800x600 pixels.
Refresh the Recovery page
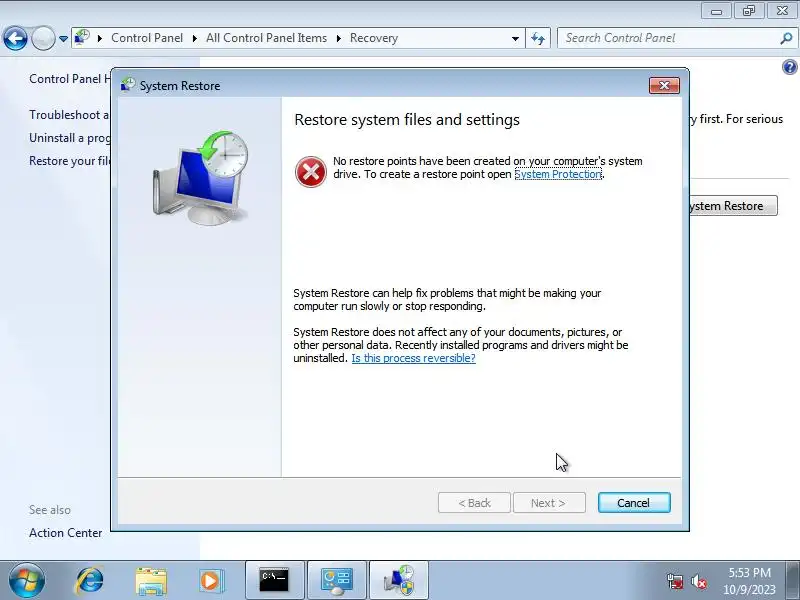coord(538,38)
